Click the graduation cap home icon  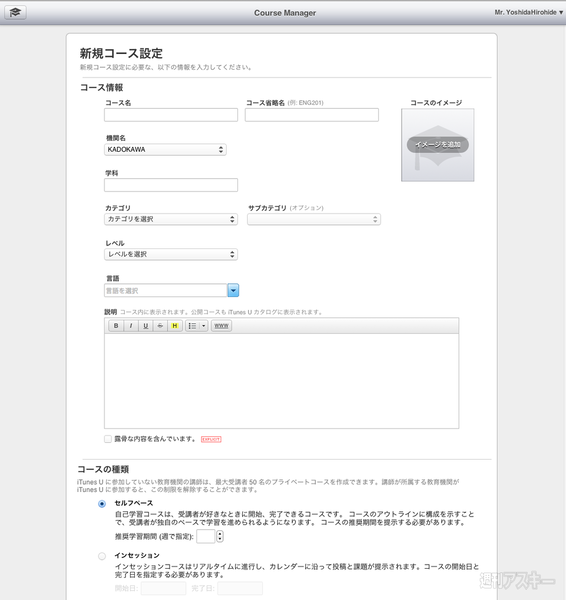coord(15,12)
